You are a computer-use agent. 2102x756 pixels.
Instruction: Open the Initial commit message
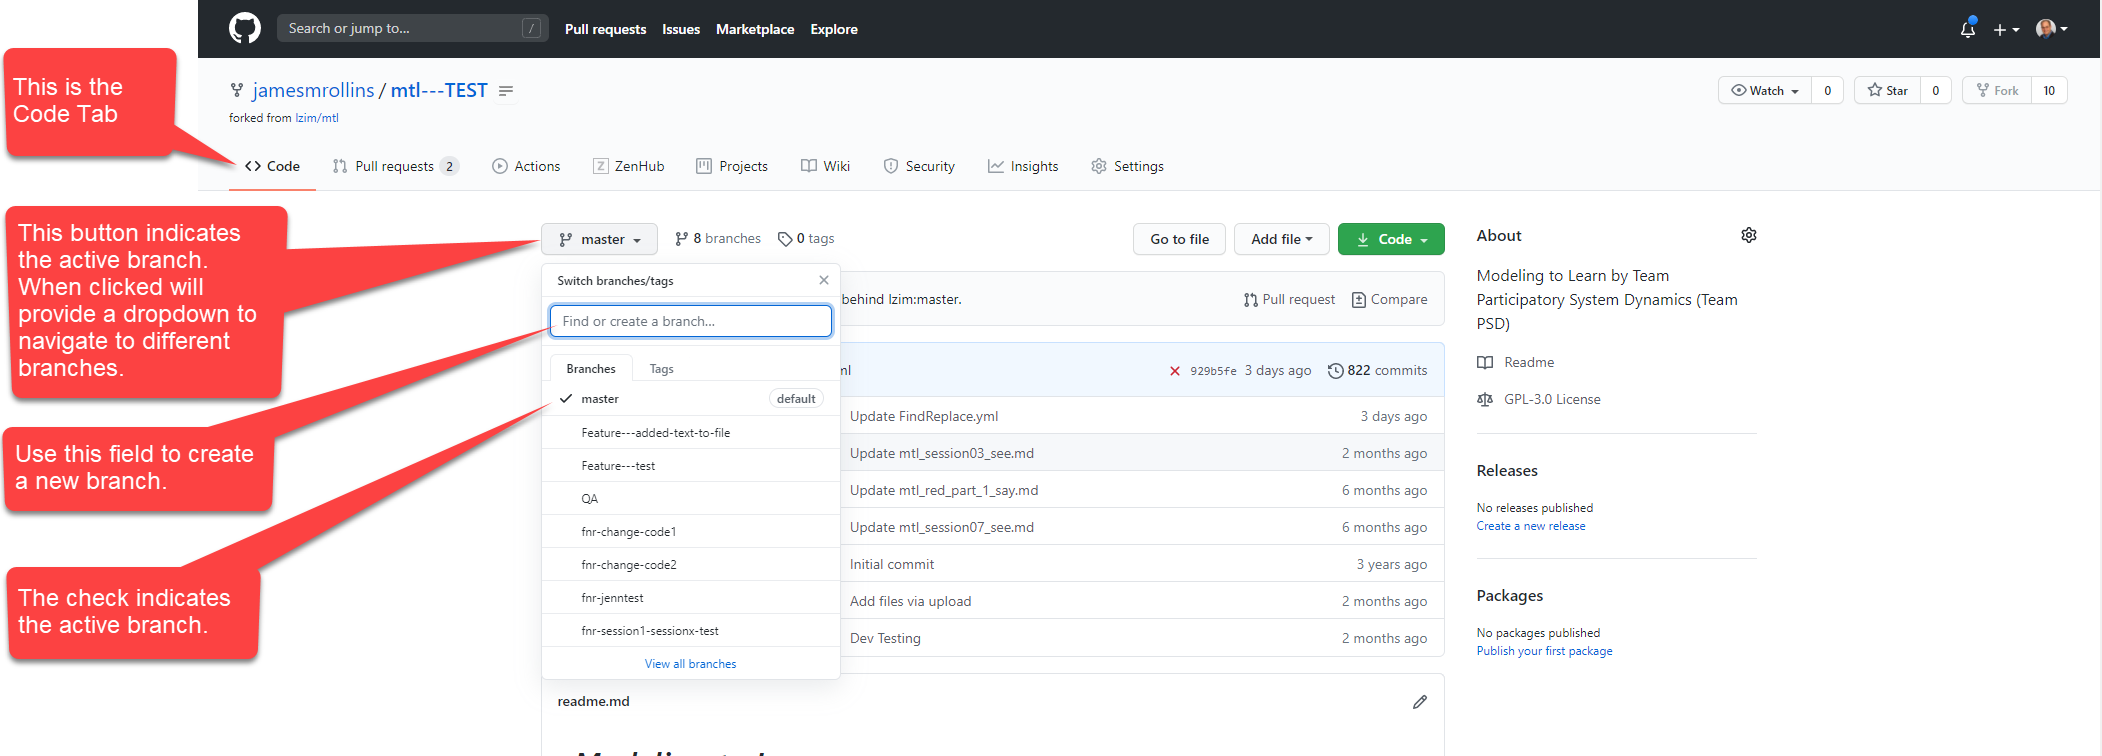click(892, 564)
